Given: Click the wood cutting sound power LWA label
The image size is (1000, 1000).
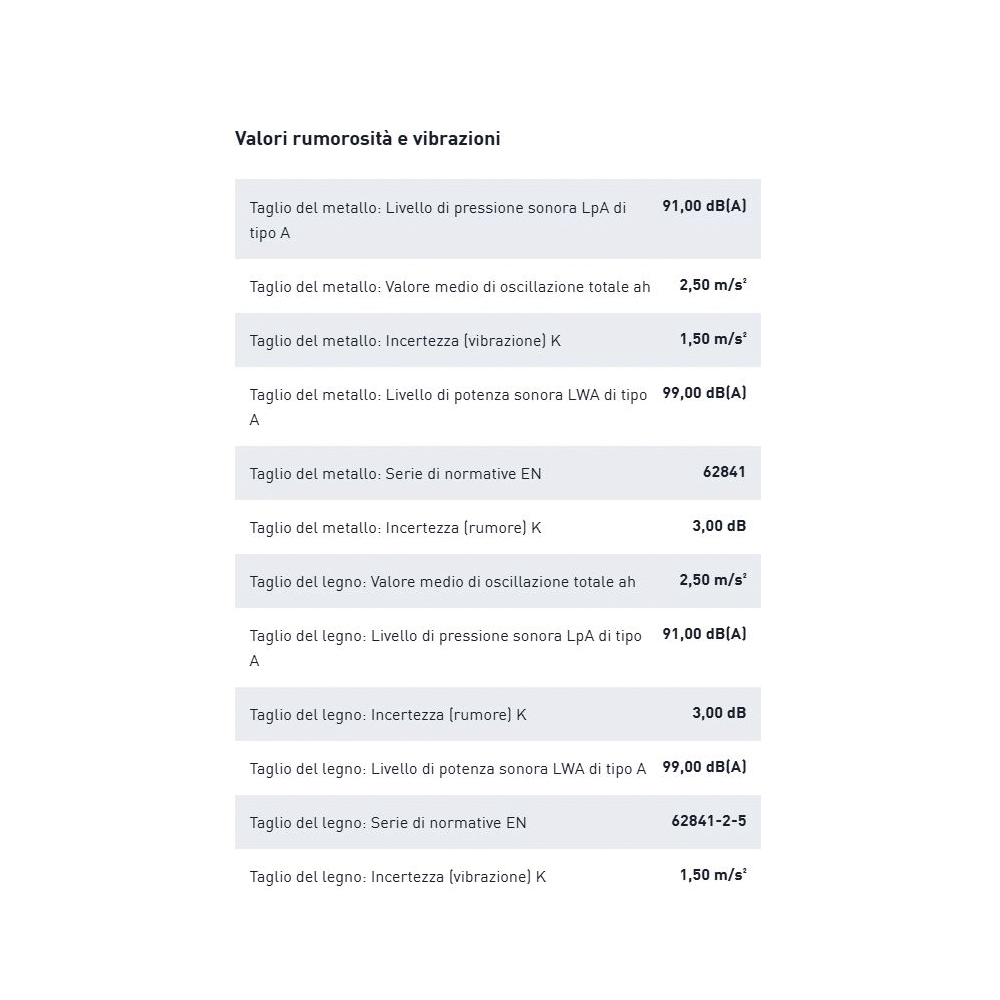Looking at the screenshot, I should point(448,769).
